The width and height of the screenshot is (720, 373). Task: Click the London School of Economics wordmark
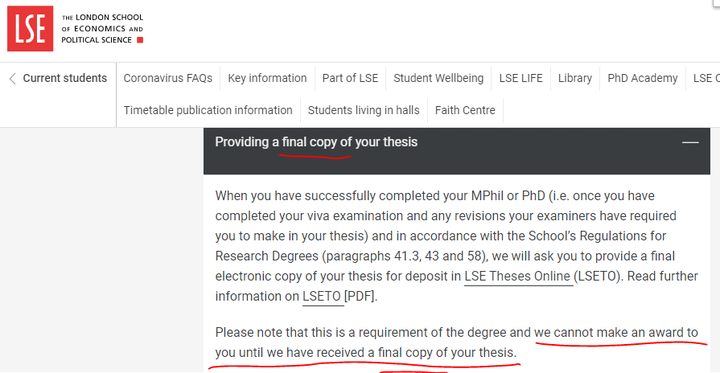102,28
